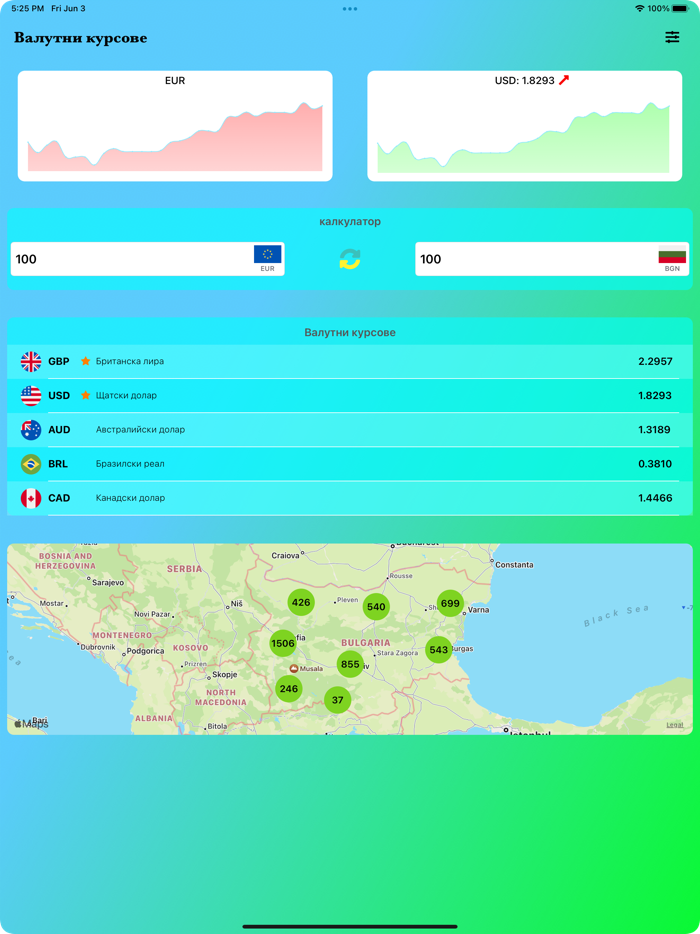The width and height of the screenshot is (700, 934).
Task: Select the BGN flag in calculator
Action: [x=672, y=254]
